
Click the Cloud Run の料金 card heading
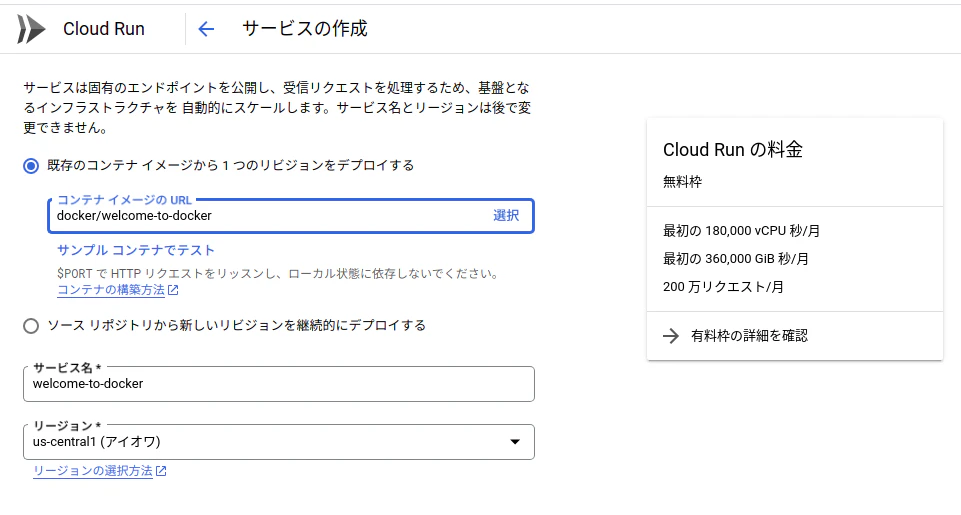pos(732,150)
